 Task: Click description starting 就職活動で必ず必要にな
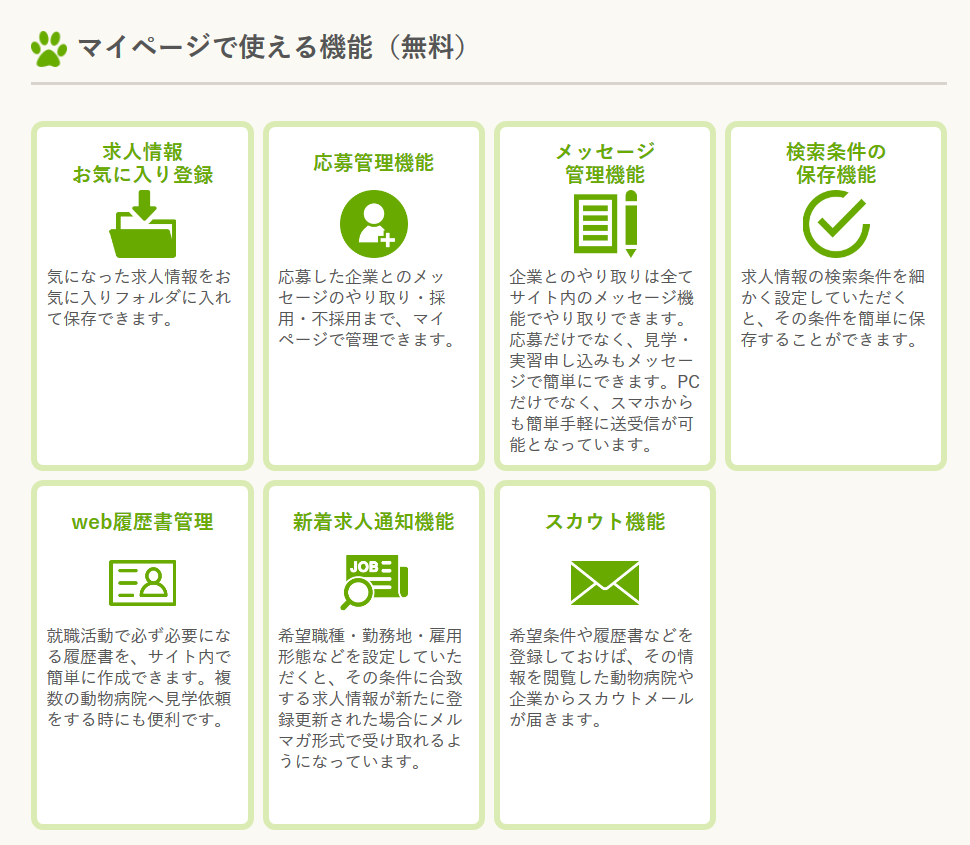tap(139, 677)
